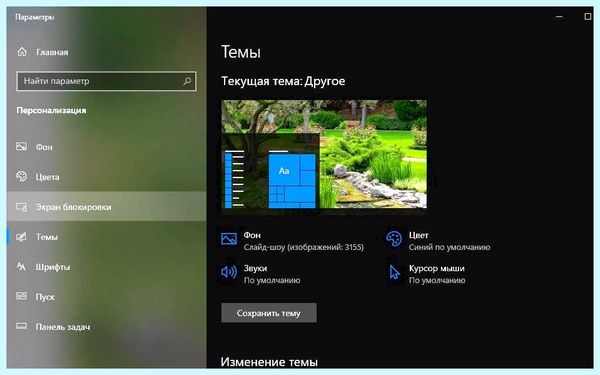Select Экран блокировки in sidebar

106,207
